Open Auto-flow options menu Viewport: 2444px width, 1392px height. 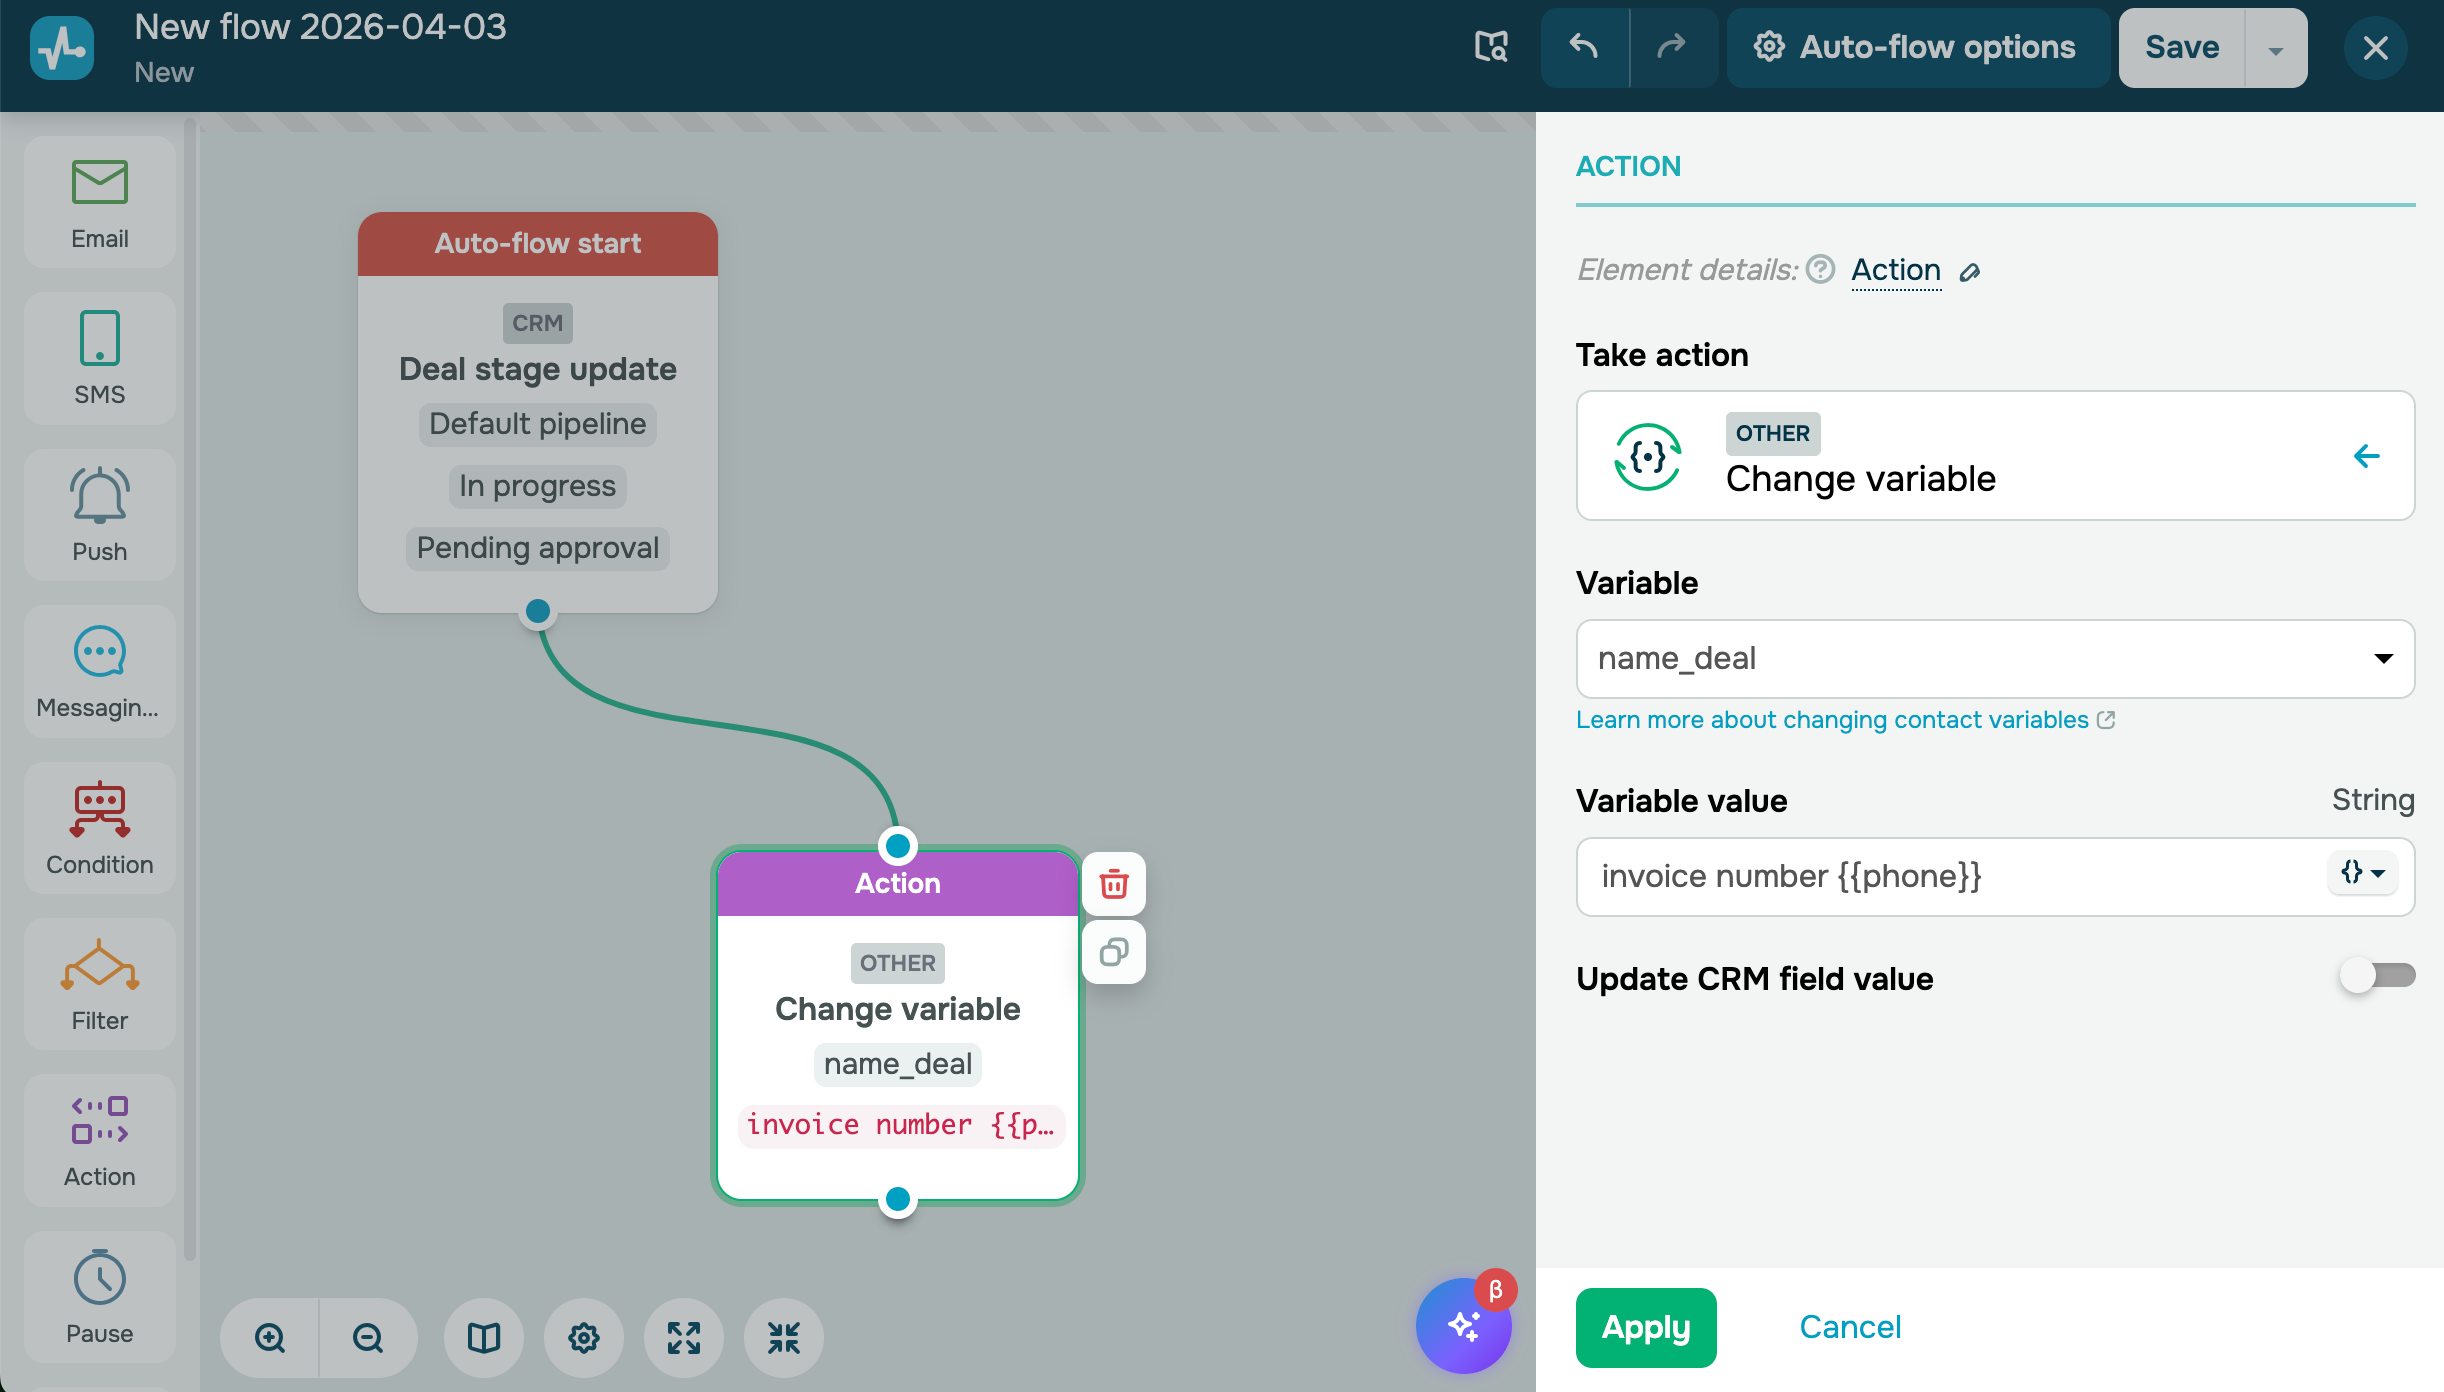pyautogui.click(x=1916, y=47)
